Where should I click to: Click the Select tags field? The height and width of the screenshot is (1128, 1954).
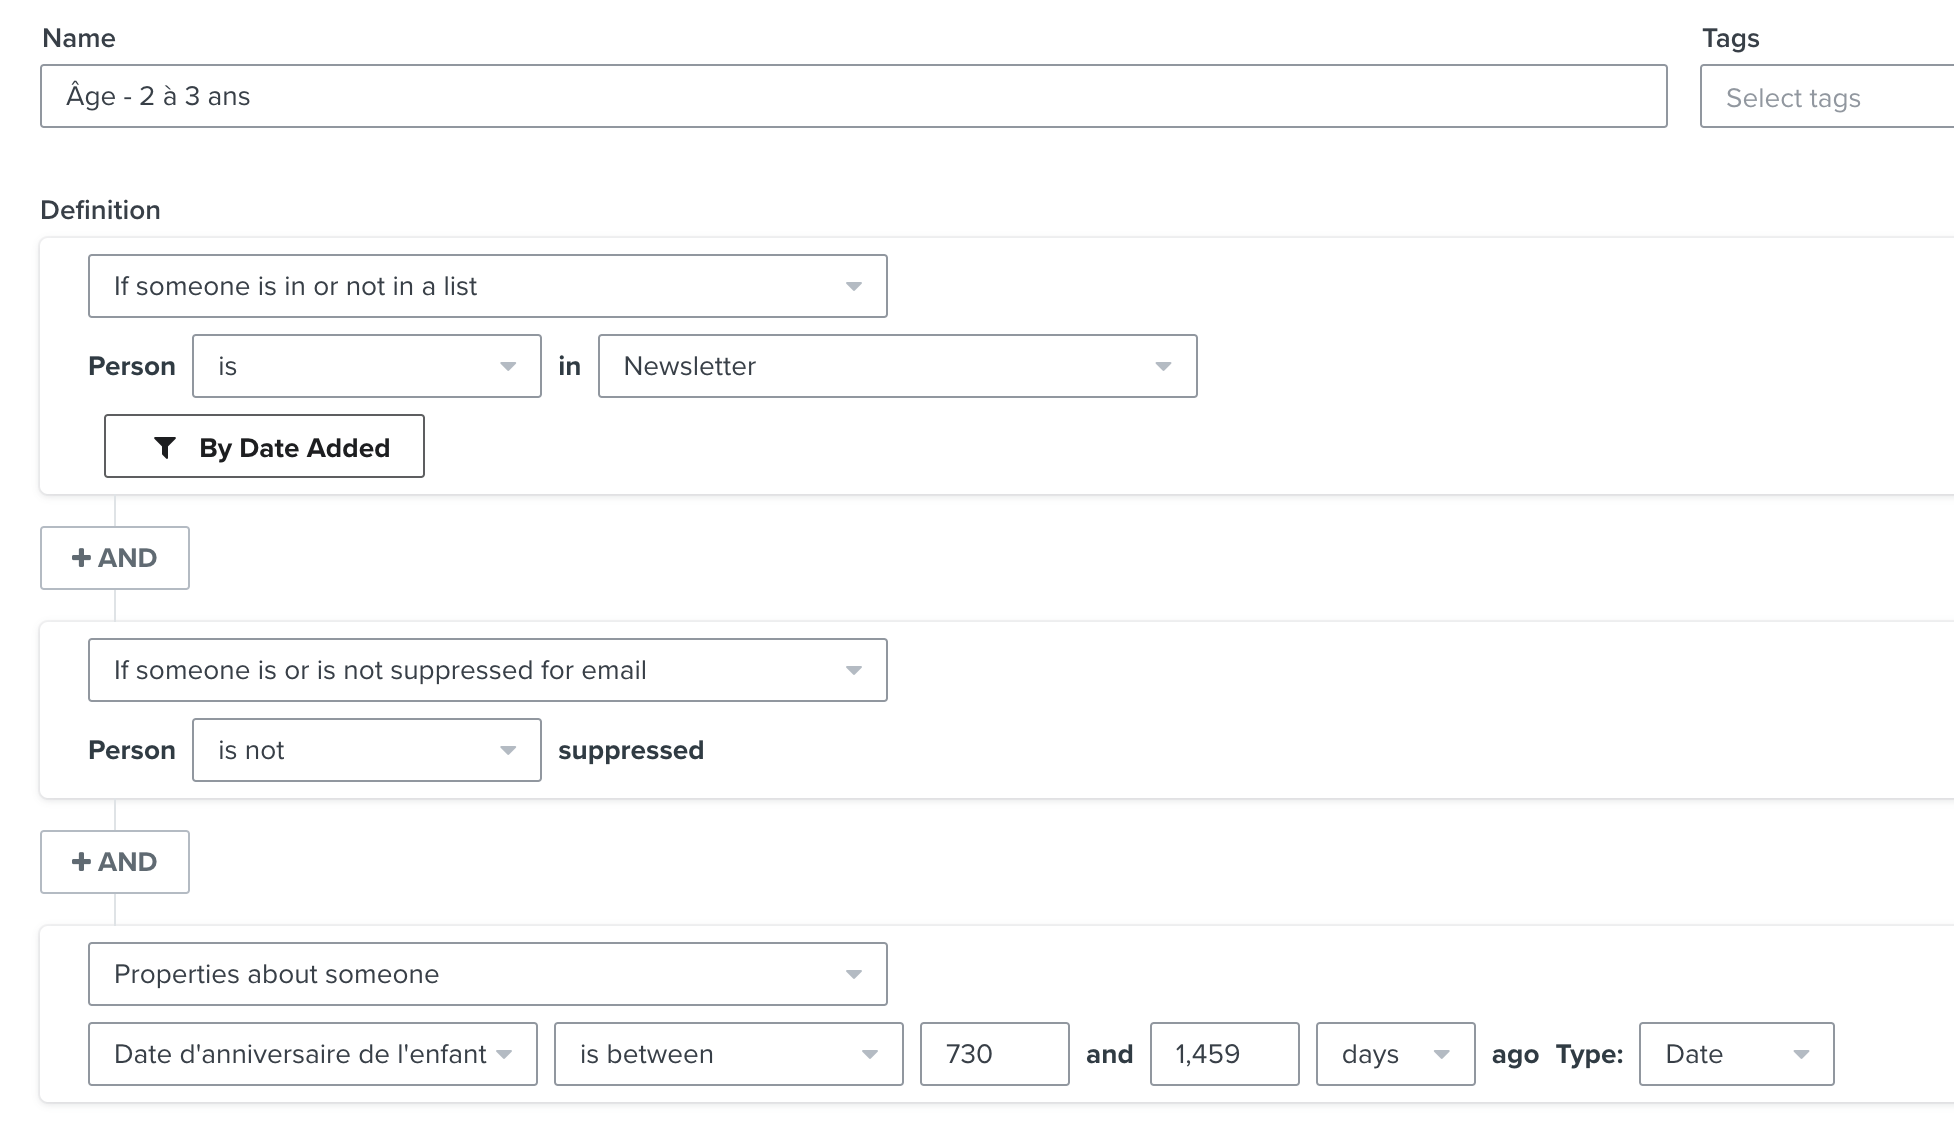(x=1826, y=97)
